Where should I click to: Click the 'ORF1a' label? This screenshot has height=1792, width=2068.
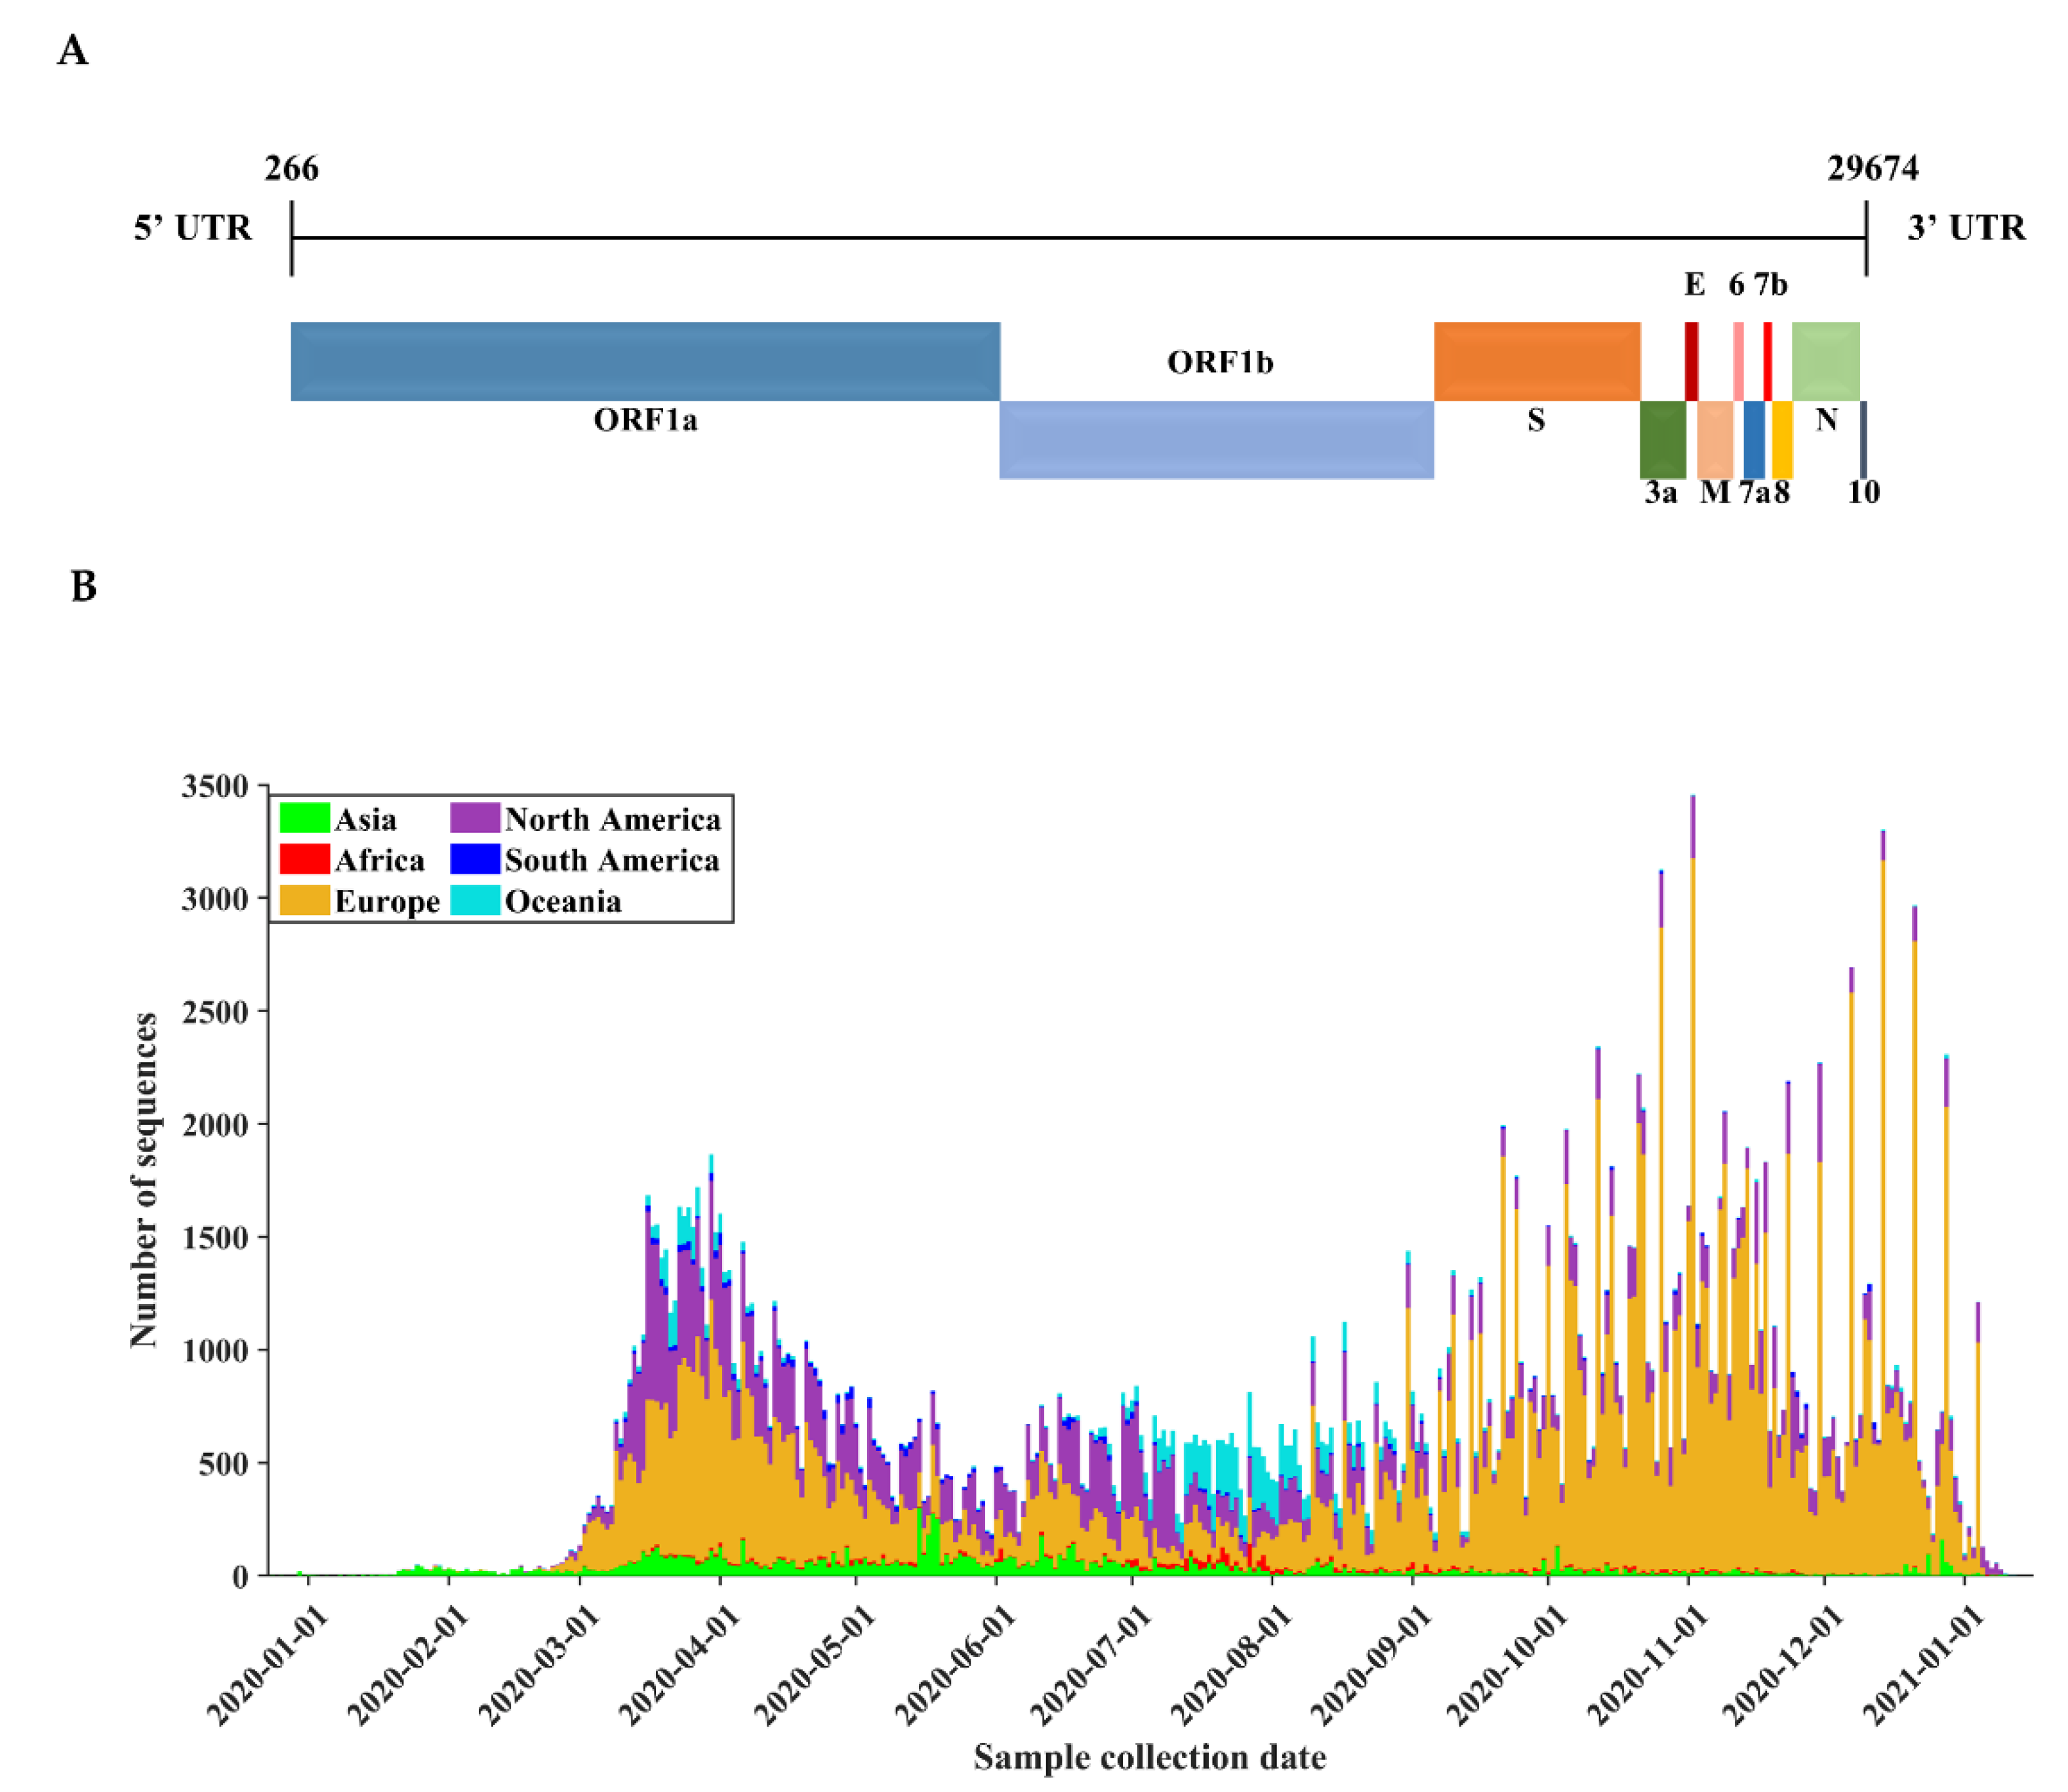tap(646, 419)
